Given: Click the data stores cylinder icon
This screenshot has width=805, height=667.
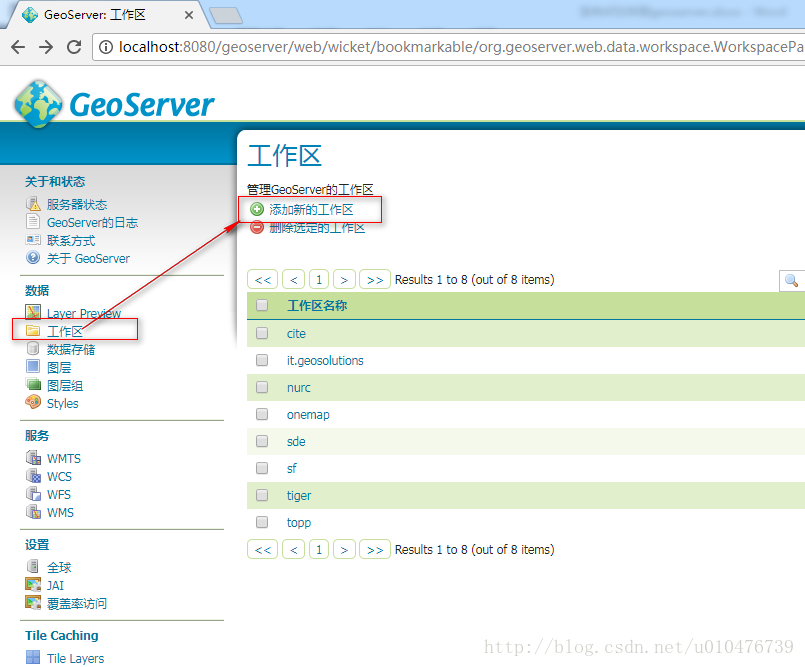Looking at the screenshot, I should click(33, 349).
